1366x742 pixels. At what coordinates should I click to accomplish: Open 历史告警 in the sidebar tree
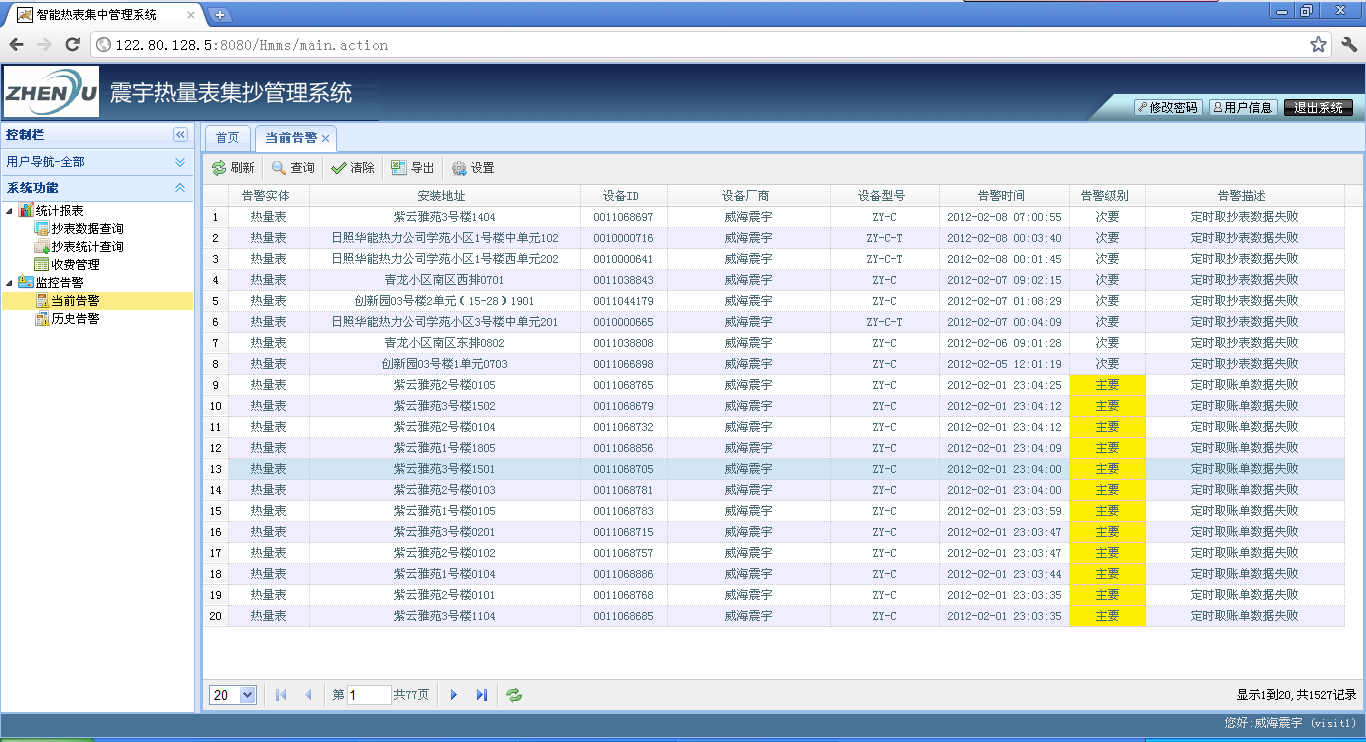pos(75,319)
